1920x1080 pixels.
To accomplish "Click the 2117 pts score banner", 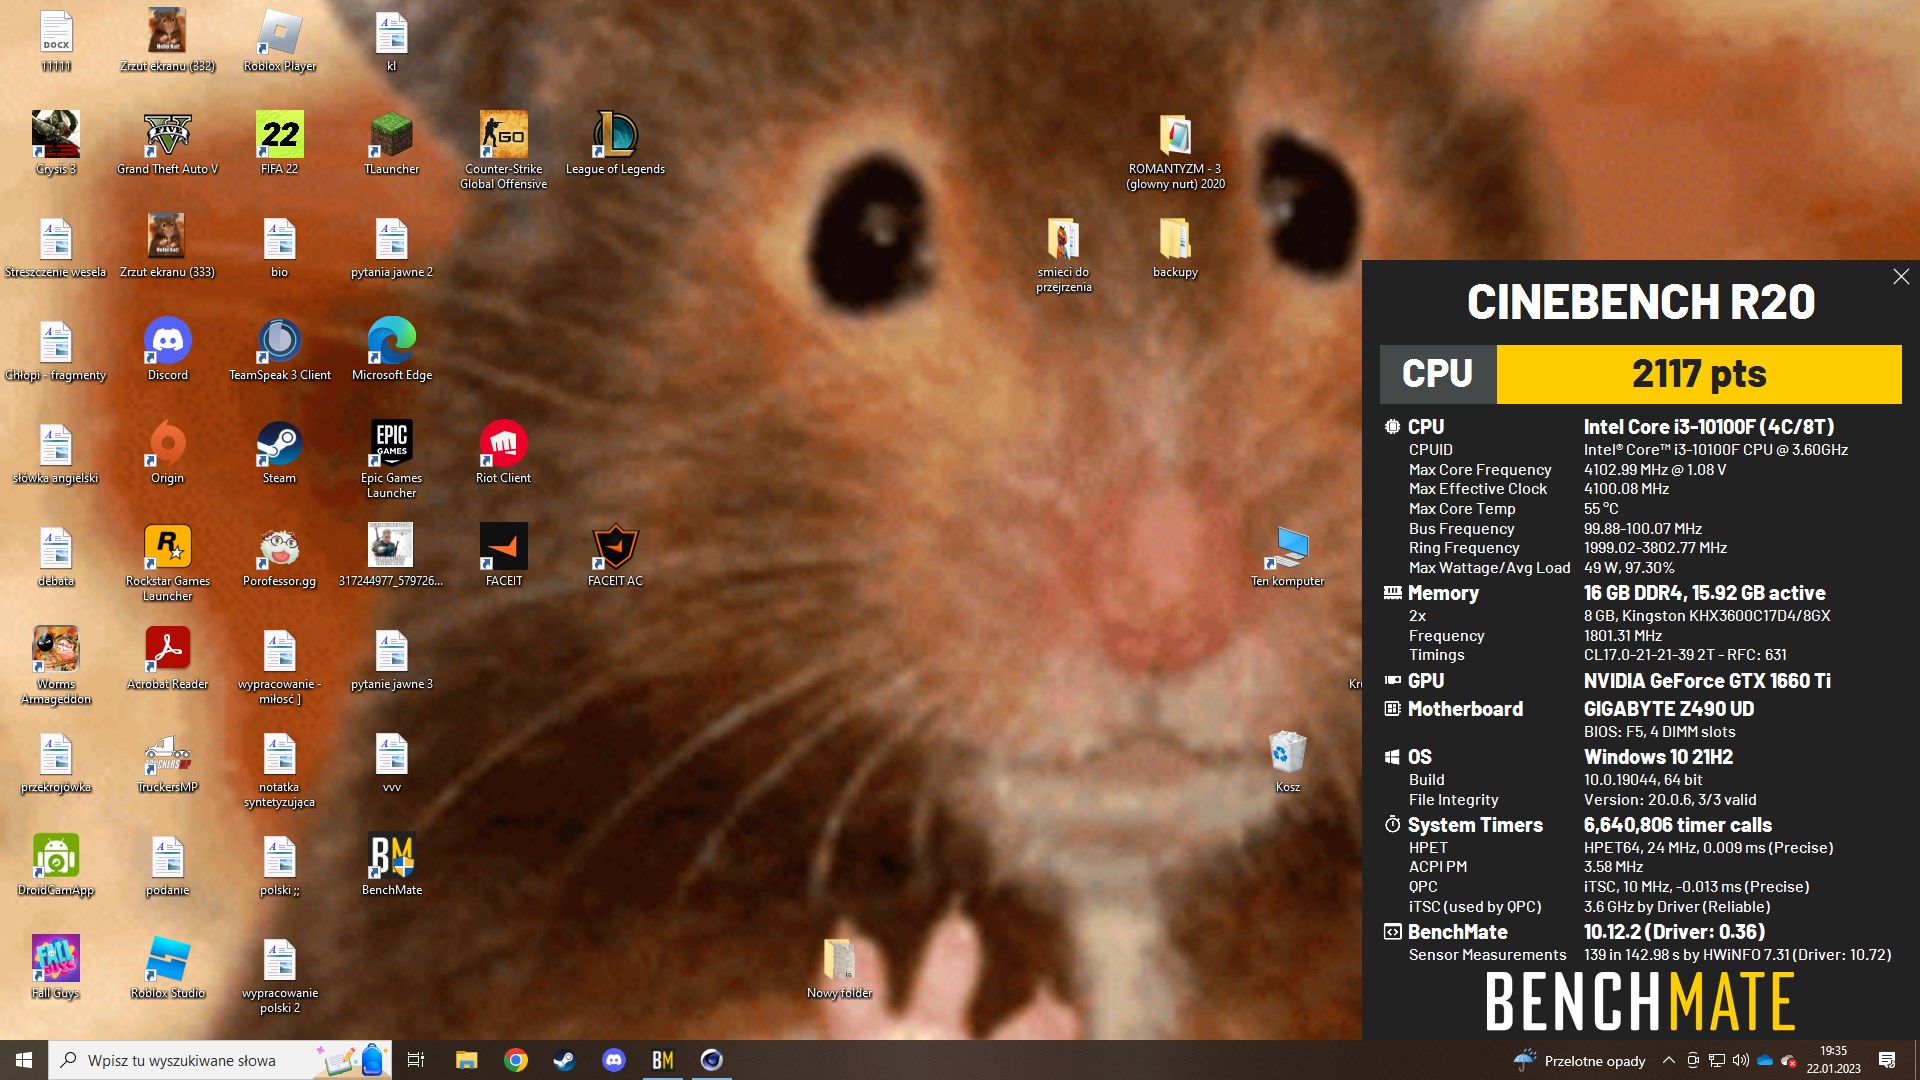I will (x=1699, y=374).
